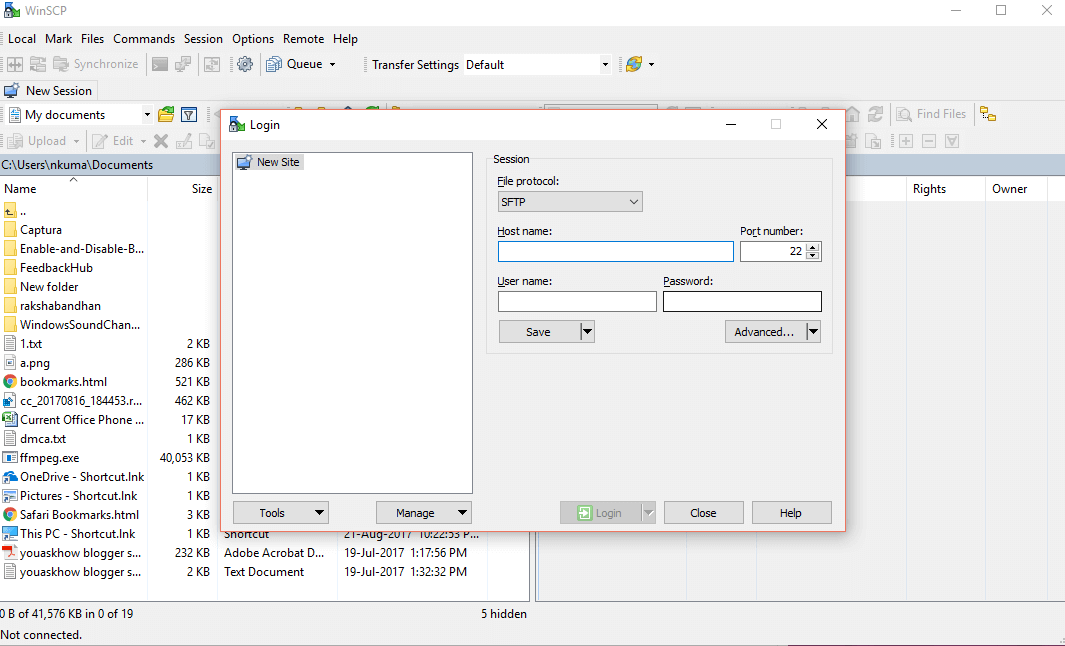
Task: Expand the Advanced button dropdown arrow
Action: click(x=813, y=332)
